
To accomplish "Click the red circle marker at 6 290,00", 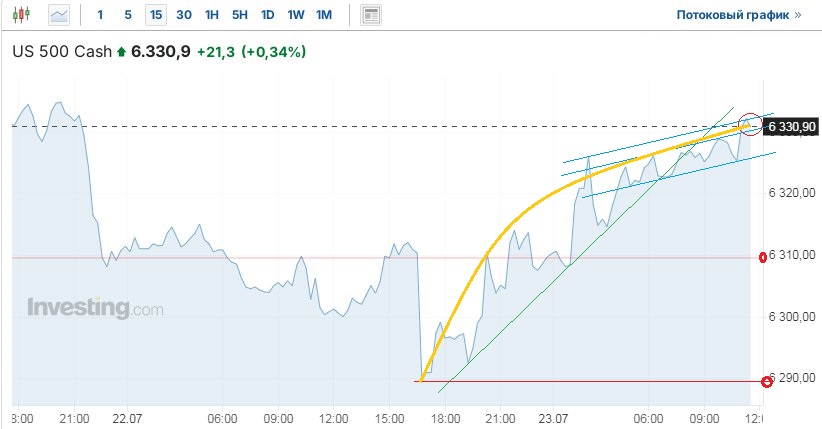I will point(767,381).
